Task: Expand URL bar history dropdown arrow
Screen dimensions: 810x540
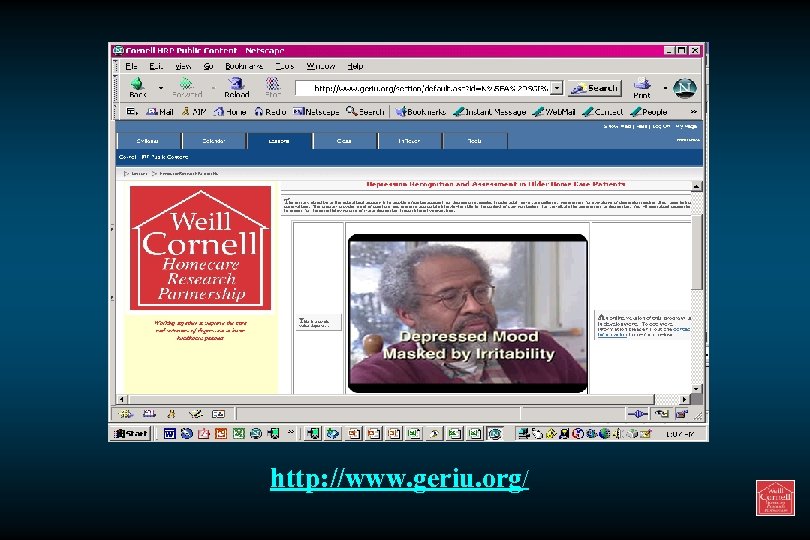Action: (556, 88)
